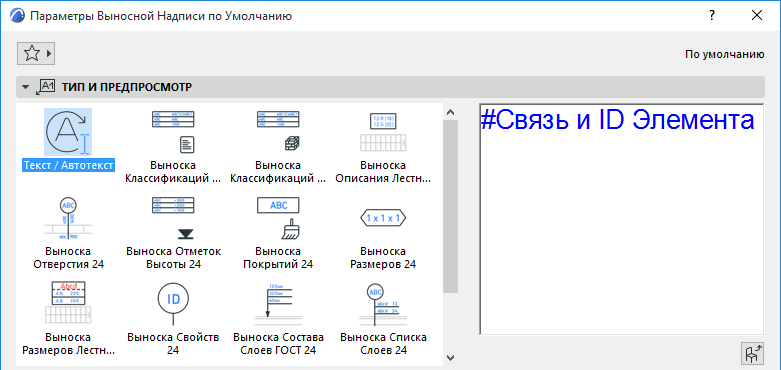Click the label list scrollbar thumb
Image resolution: width=781 pixels, height=370 pixels.
(451, 206)
